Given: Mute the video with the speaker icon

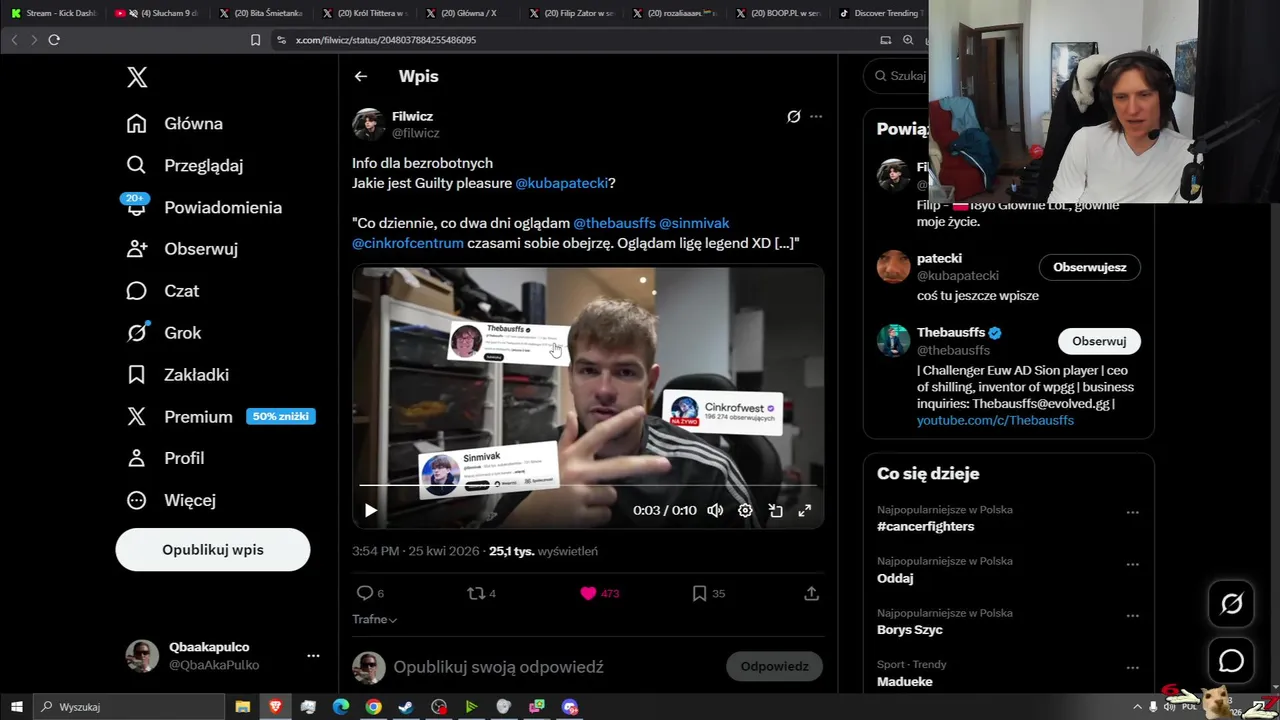Looking at the screenshot, I should click(715, 510).
